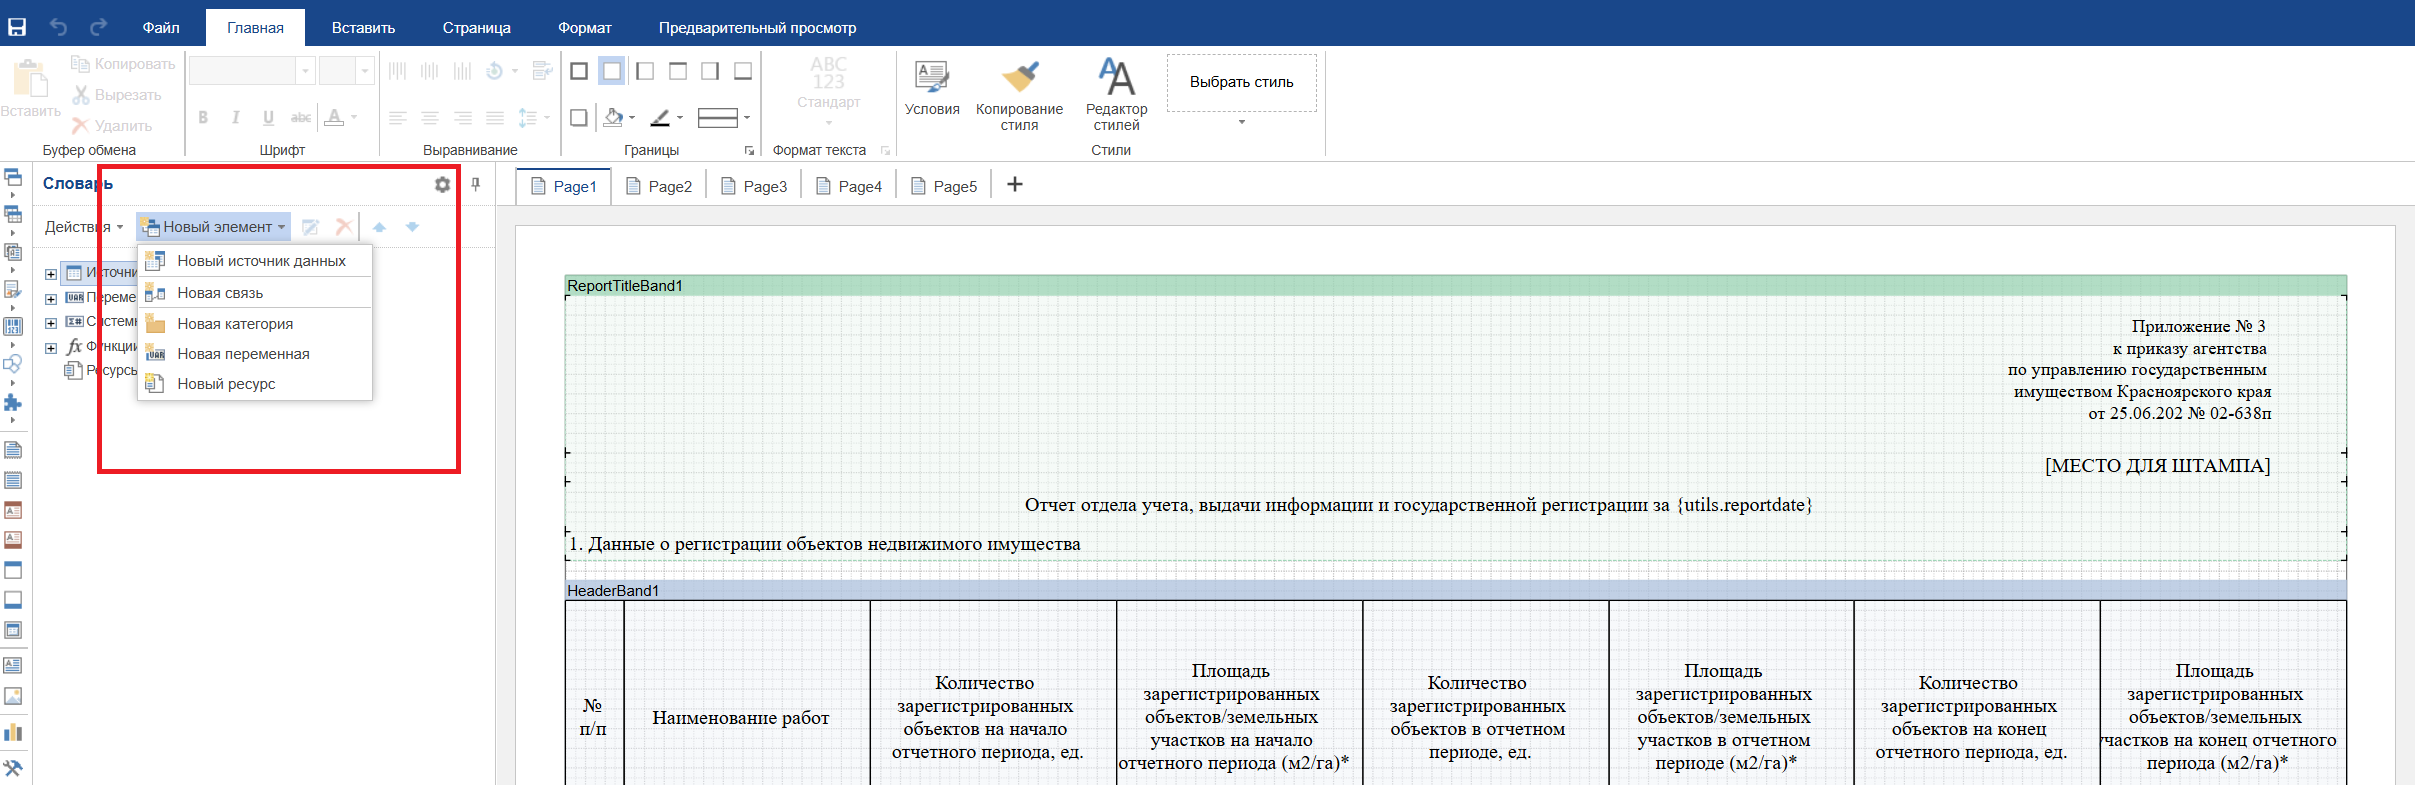Click shapes component icon in toolbox
Screen dimensions: 2415x785
[13, 364]
